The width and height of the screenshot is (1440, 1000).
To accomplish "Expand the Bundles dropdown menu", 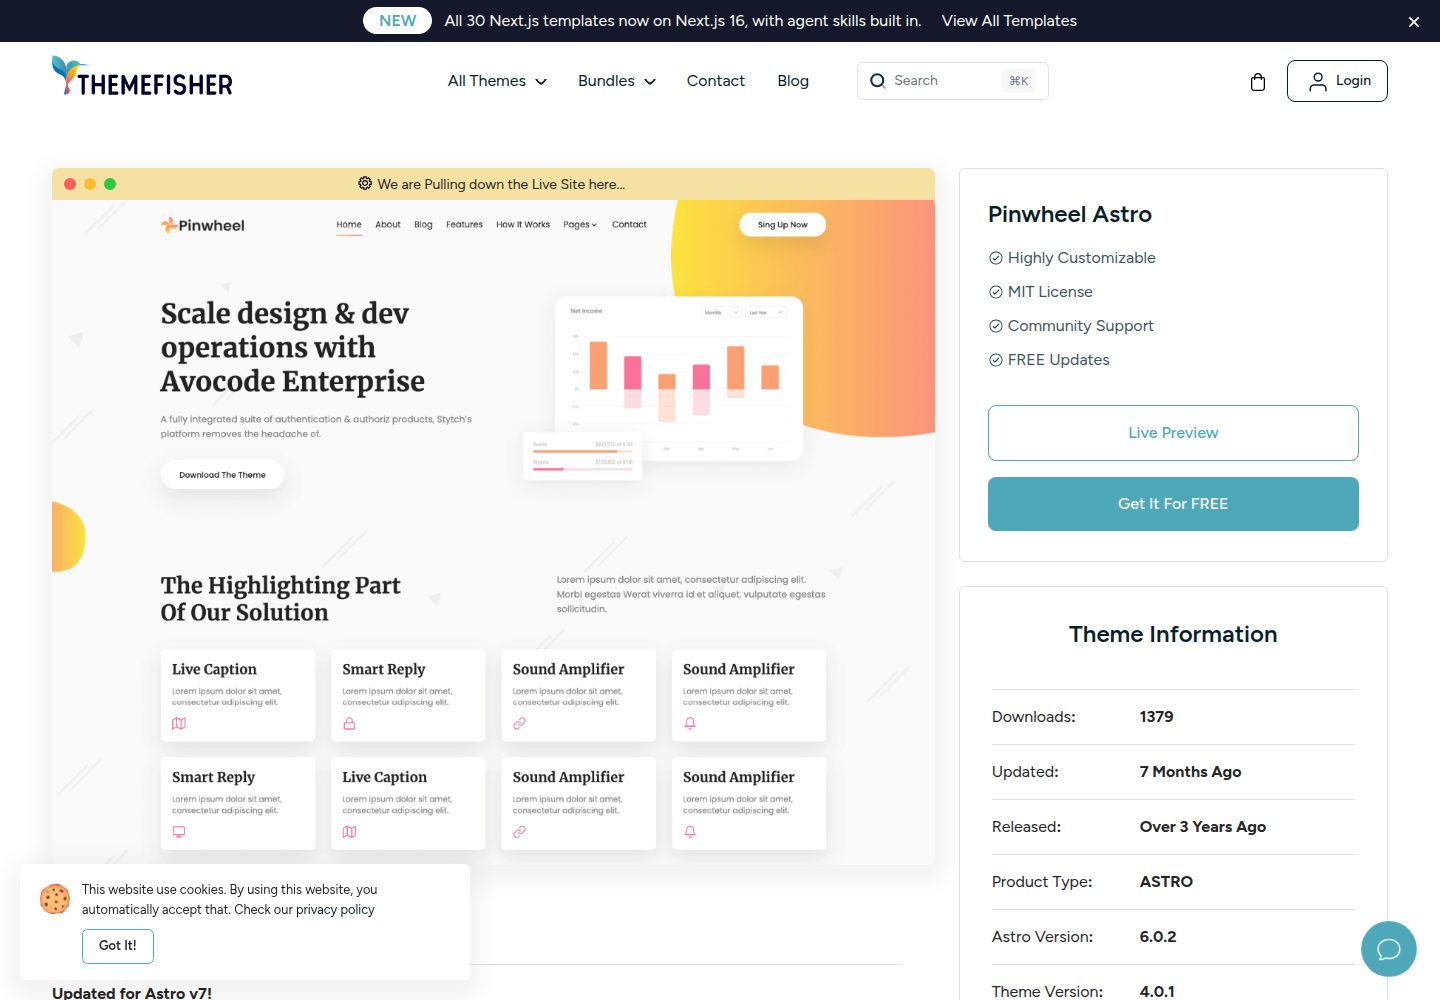I will tap(617, 81).
